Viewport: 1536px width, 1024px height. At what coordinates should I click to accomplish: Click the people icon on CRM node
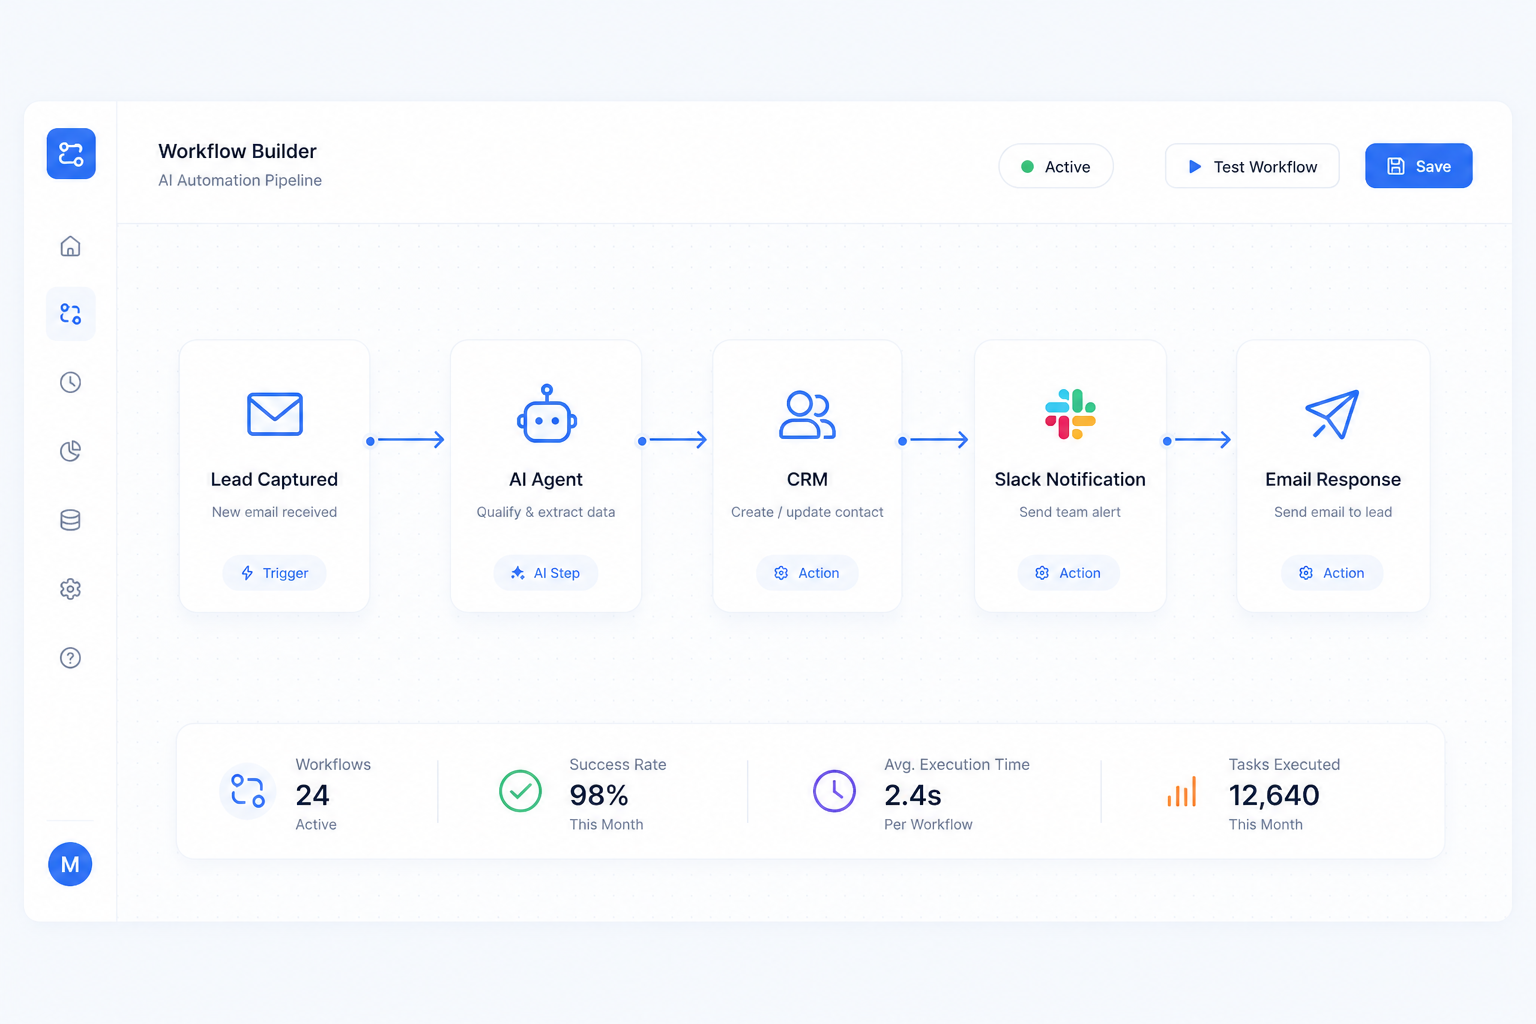[807, 415]
